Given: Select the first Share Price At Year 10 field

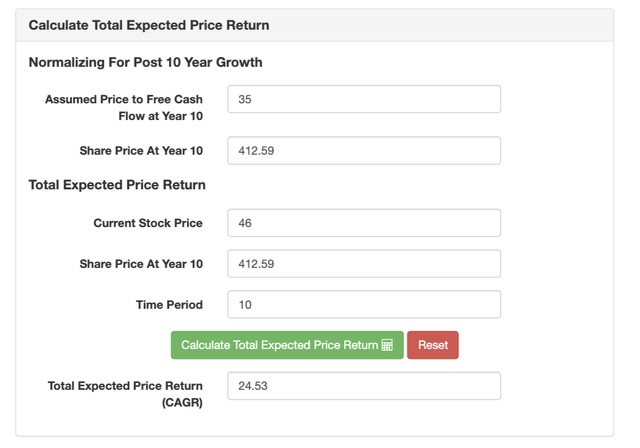Looking at the screenshot, I should pos(364,151).
